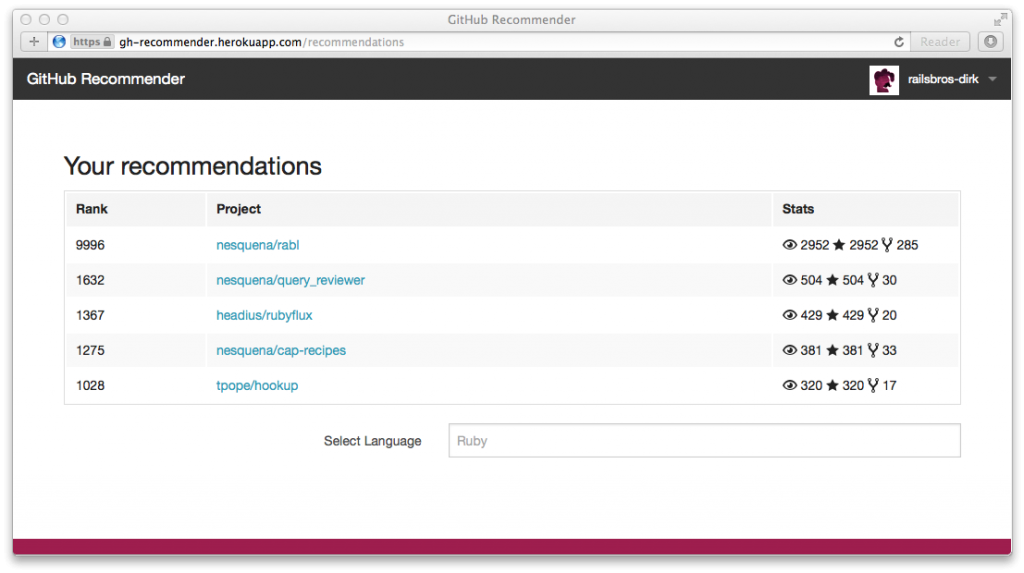This screenshot has width=1024, height=573.
Task: Click the fork icon in the rubyflux row
Action: [x=873, y=316]
